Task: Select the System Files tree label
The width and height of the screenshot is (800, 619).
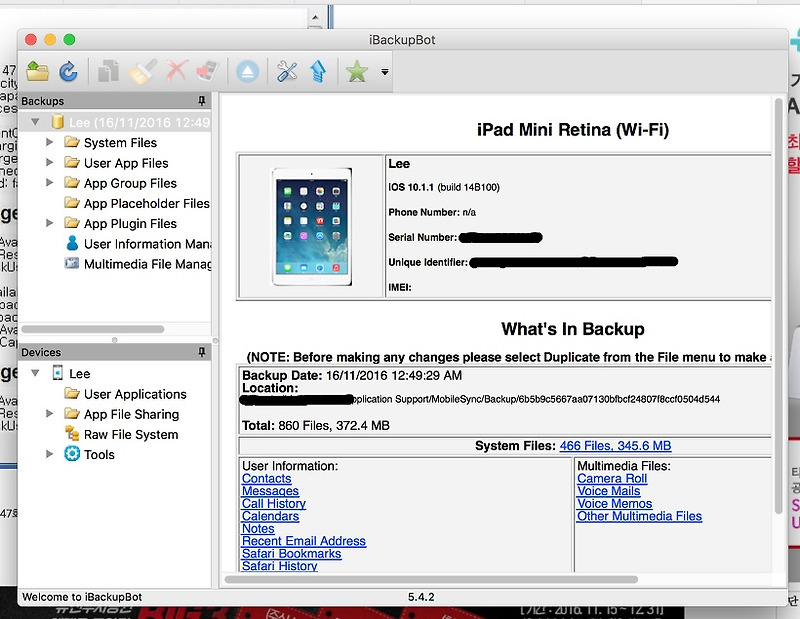Action: click(120, 142)
